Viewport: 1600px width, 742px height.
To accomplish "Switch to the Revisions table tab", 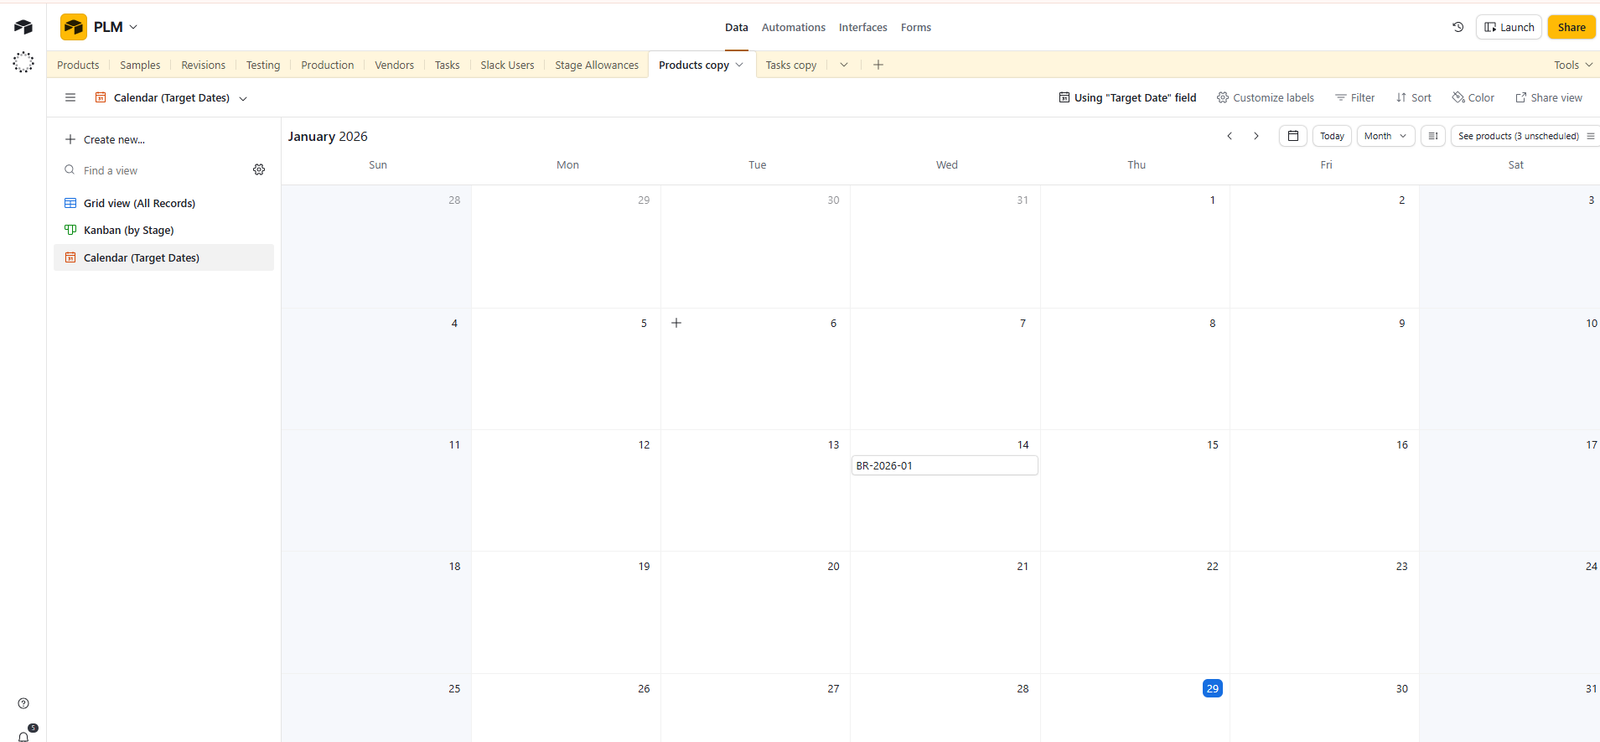I will pyautogui.click(x=203, y=65).
